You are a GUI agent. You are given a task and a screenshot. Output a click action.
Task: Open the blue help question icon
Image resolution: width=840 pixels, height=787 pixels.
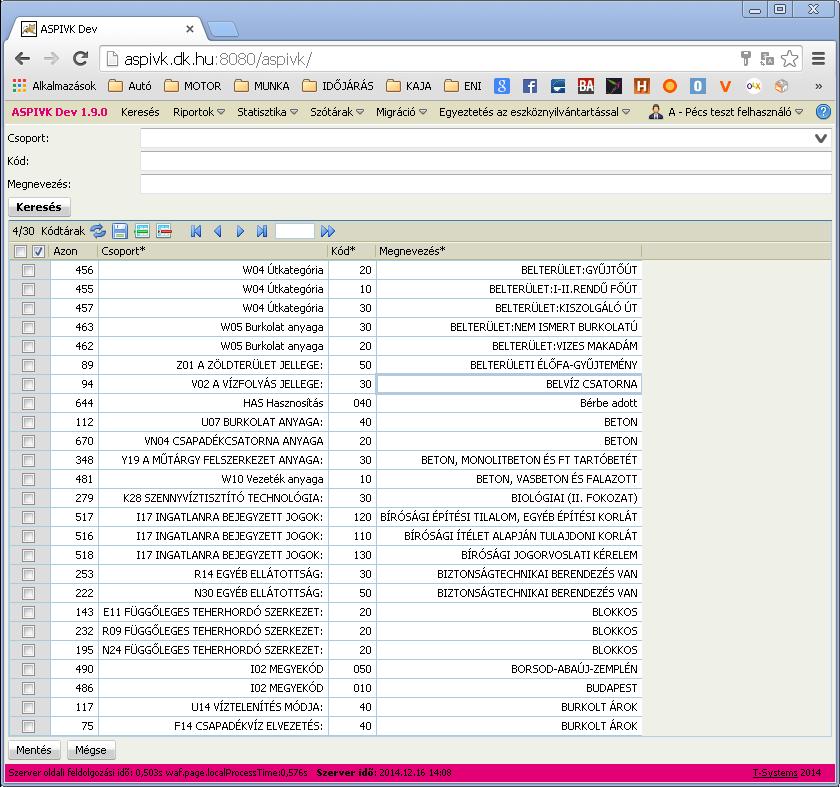pyautogui.click(x=823, y=111)
